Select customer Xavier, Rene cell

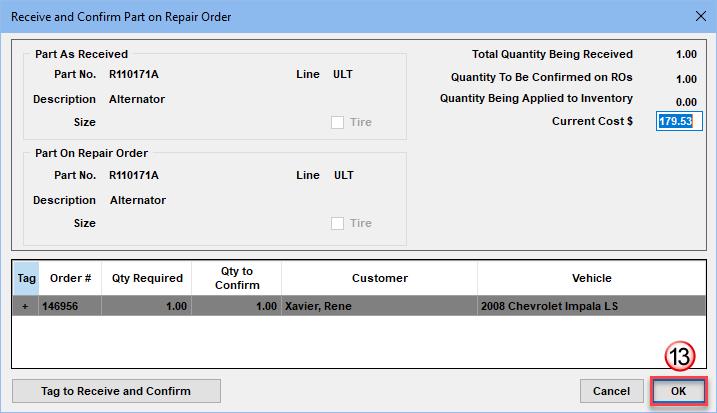tap(379, 307)
